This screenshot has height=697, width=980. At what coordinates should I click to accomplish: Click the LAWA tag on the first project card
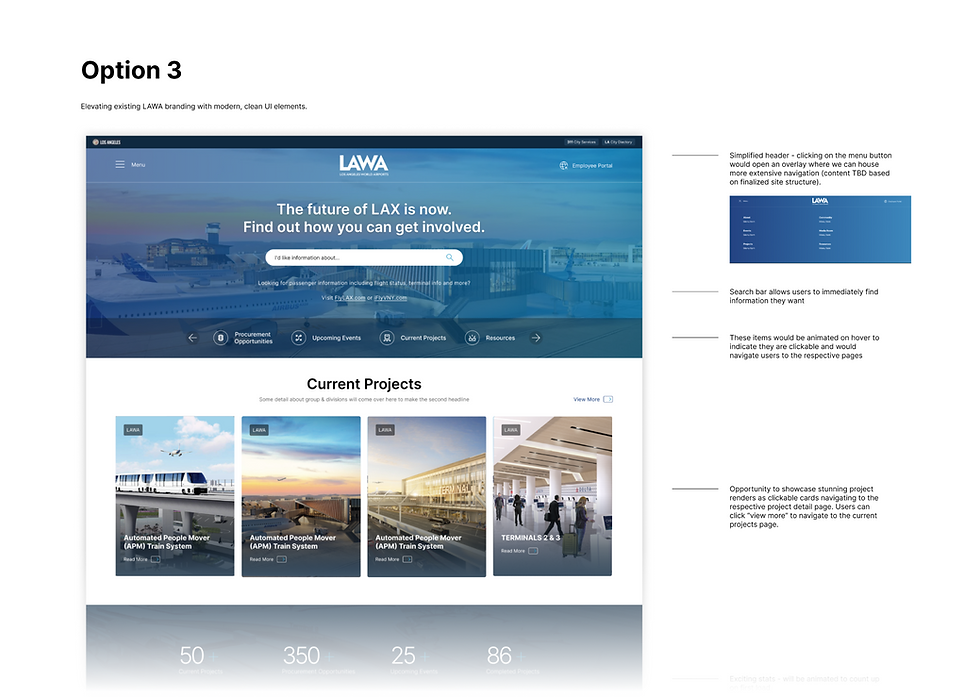(133, 429)
